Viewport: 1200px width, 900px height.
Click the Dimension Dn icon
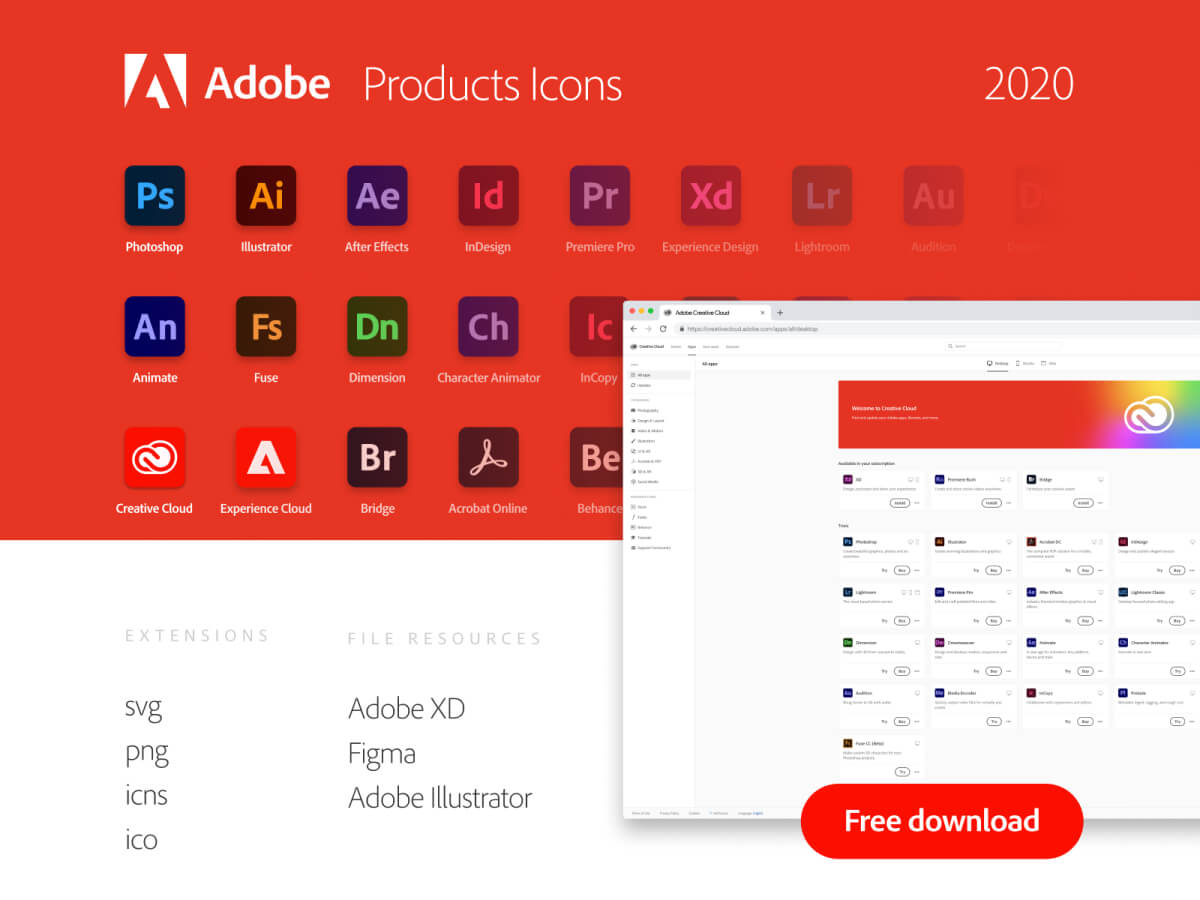pyautogui.click(x=377, y=326)
